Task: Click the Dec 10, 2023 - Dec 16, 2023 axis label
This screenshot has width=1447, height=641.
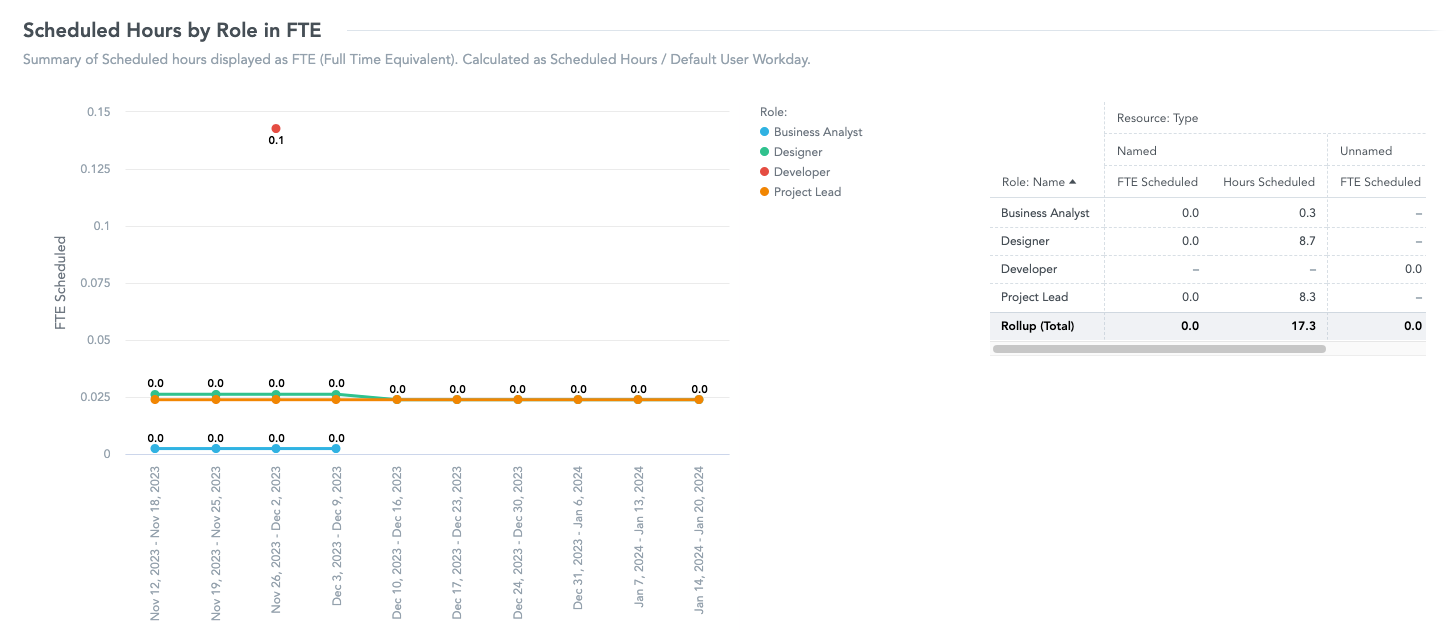Action: click(x=397, y=542)
